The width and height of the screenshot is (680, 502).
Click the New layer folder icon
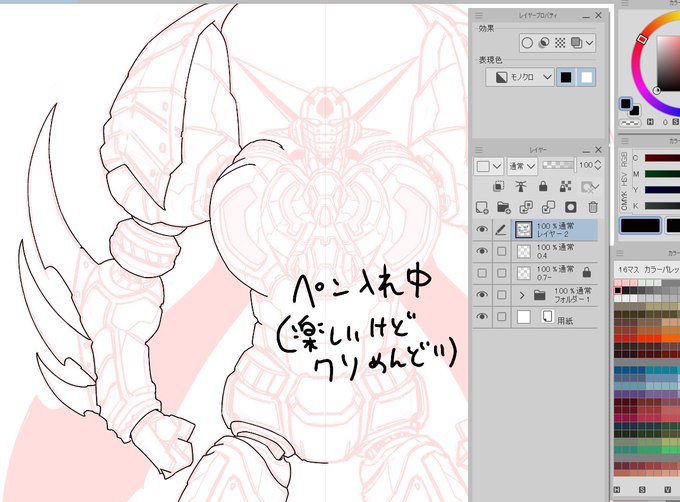click(x=503, y=208)
